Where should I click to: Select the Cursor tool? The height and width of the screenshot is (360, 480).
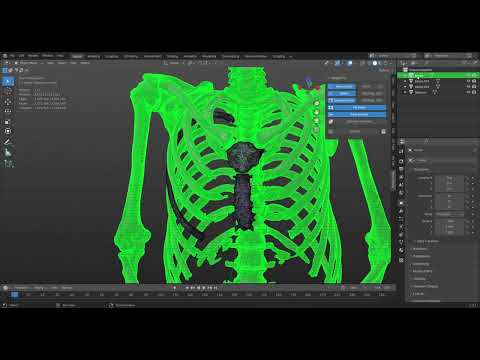click(8, 91)
